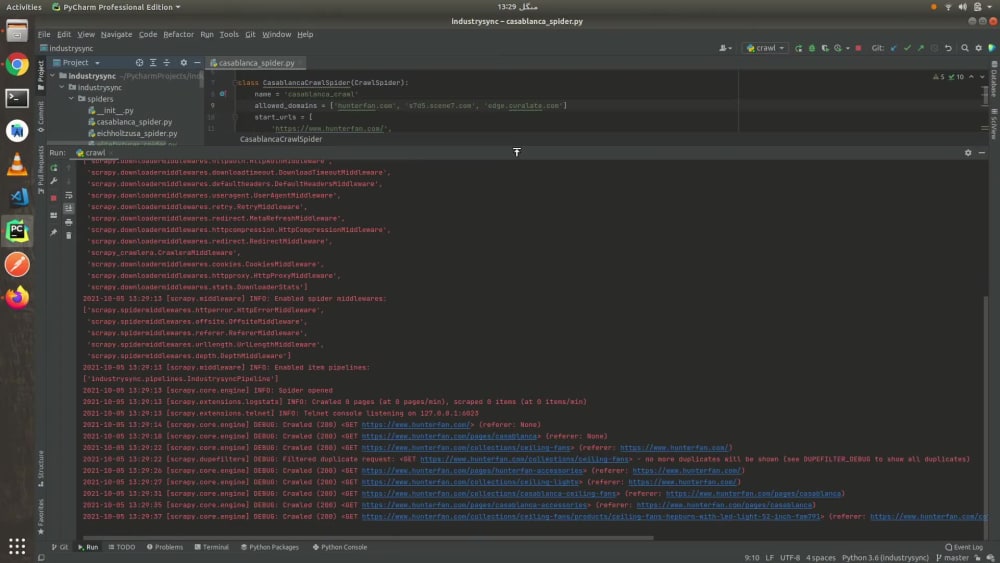Start debugging with the green bug icon

(811, 48)
